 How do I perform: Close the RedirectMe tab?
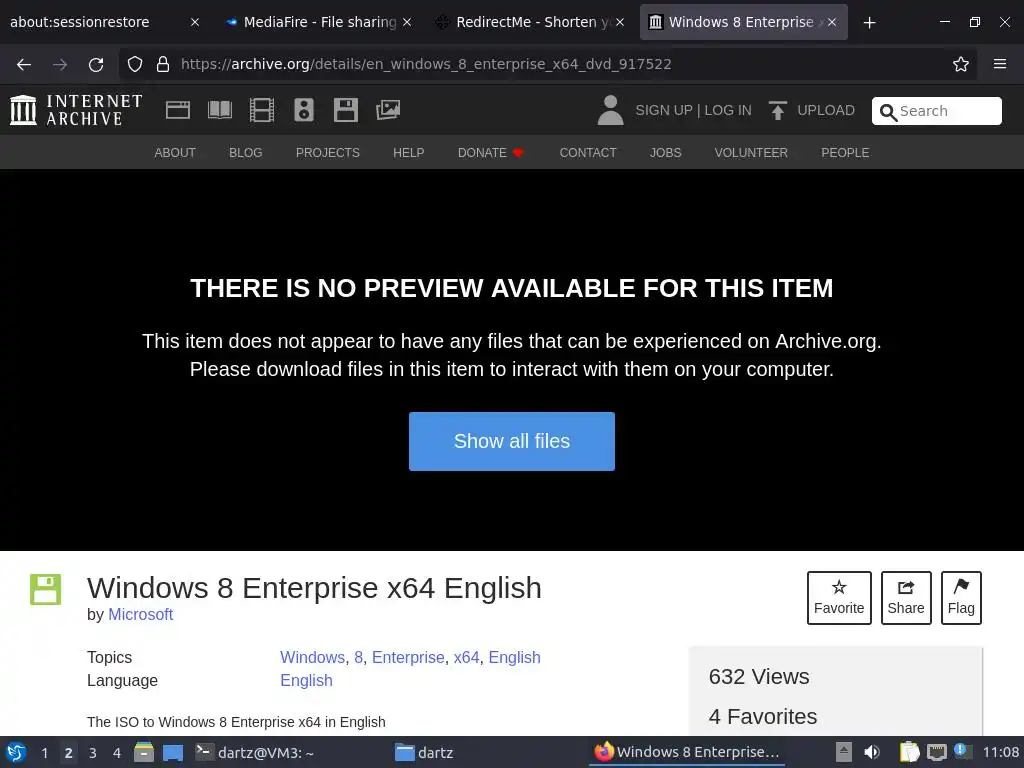click(620, 22)
